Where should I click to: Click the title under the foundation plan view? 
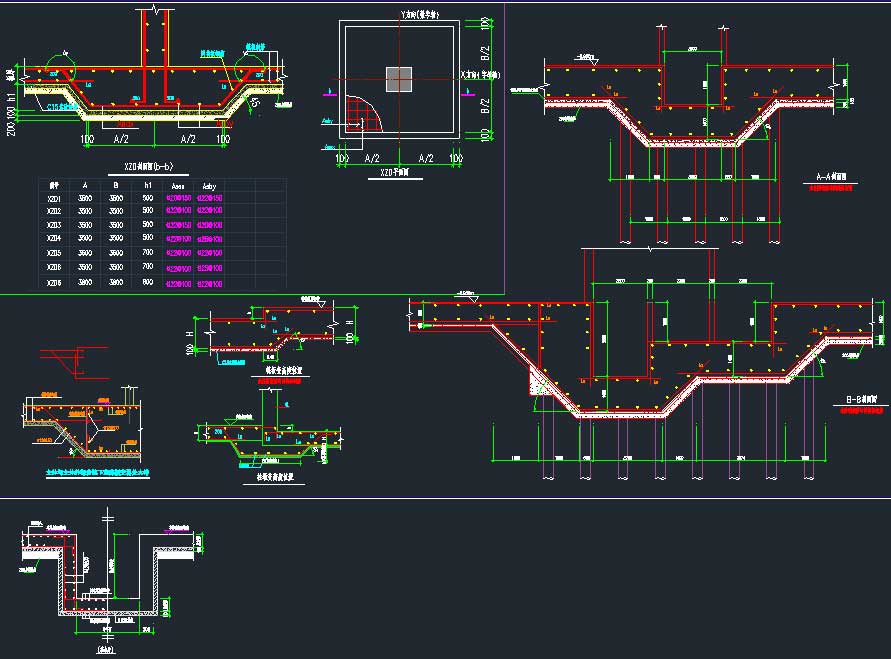point(399,172)
